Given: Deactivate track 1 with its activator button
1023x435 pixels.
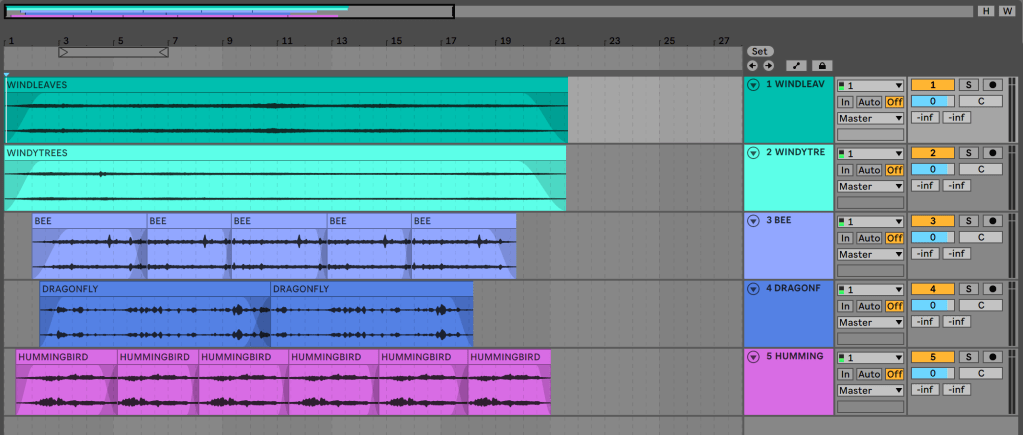Looking at the screenshot, I should coord(930,85).
